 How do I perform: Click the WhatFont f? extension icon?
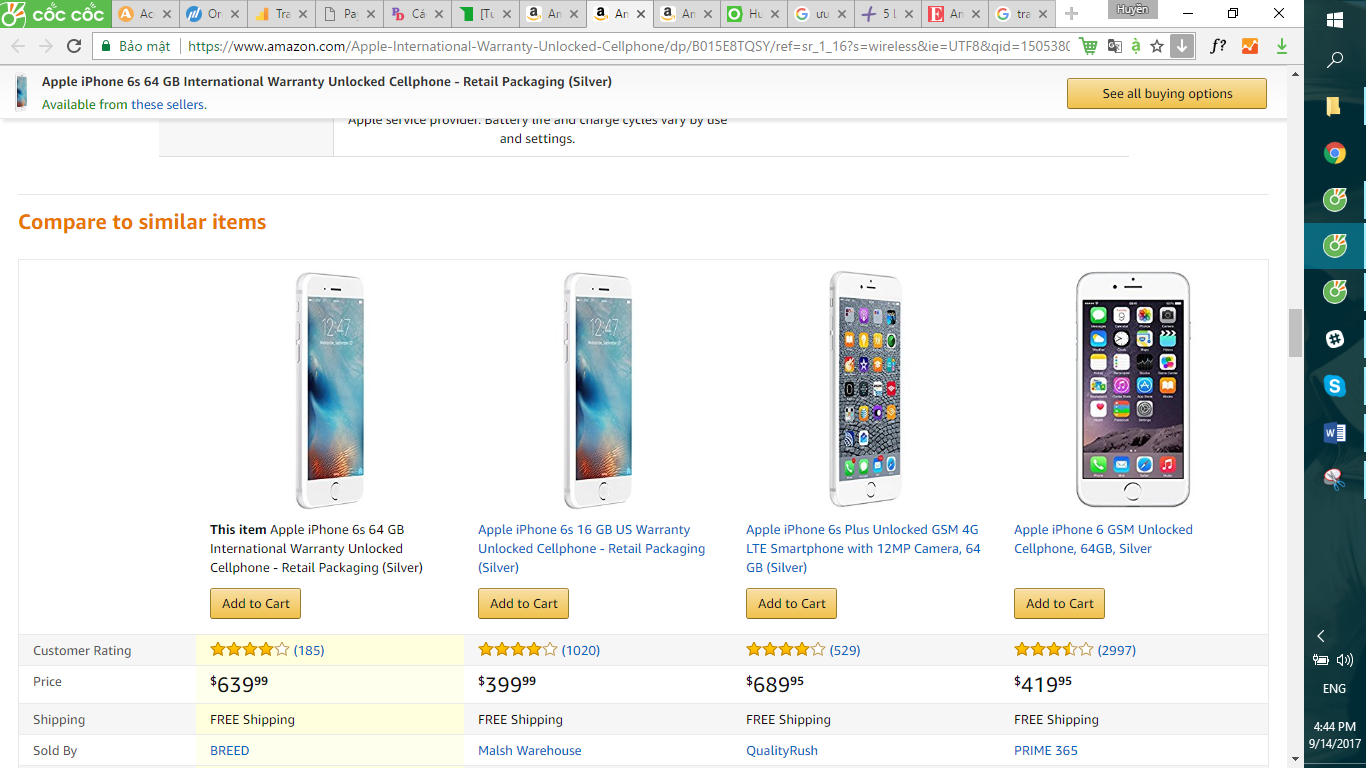1218,46
